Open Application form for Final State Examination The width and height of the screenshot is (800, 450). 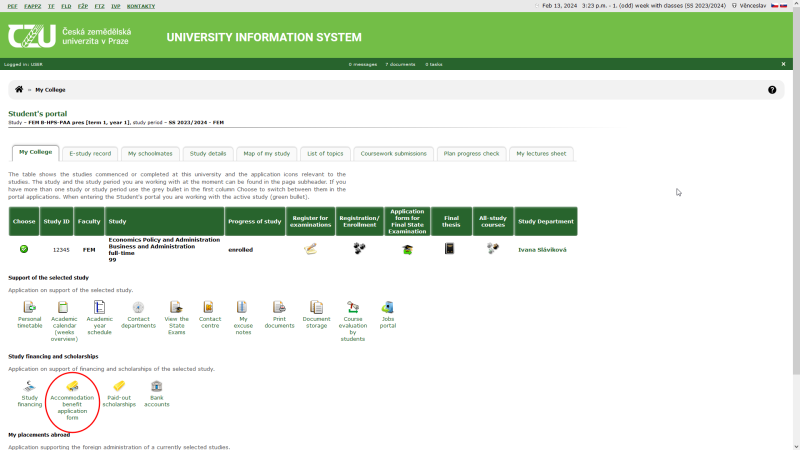(407, 249)
